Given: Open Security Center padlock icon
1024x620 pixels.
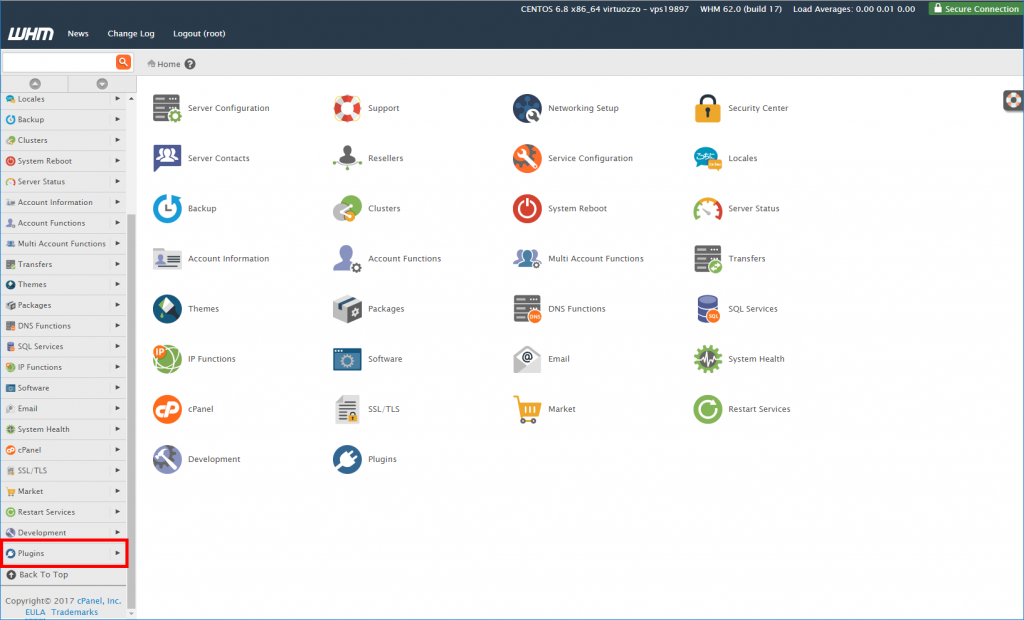Looking at the screenshot, I should pos(707,108).
